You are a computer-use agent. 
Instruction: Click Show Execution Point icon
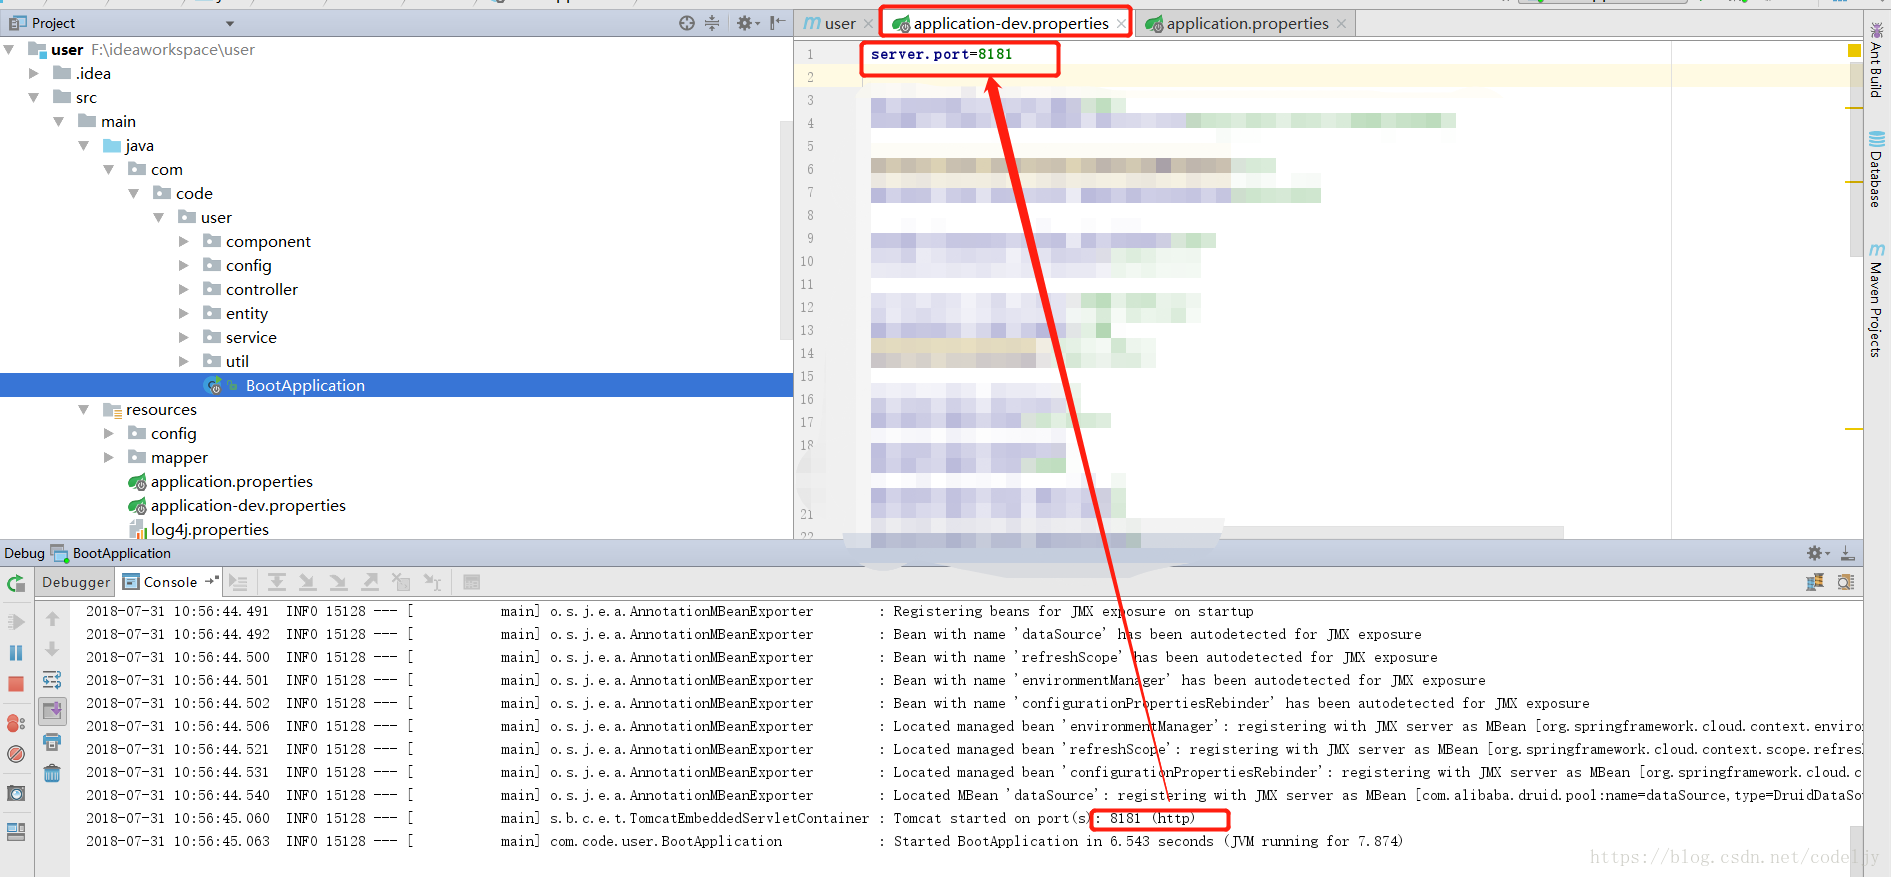[238, 582]
